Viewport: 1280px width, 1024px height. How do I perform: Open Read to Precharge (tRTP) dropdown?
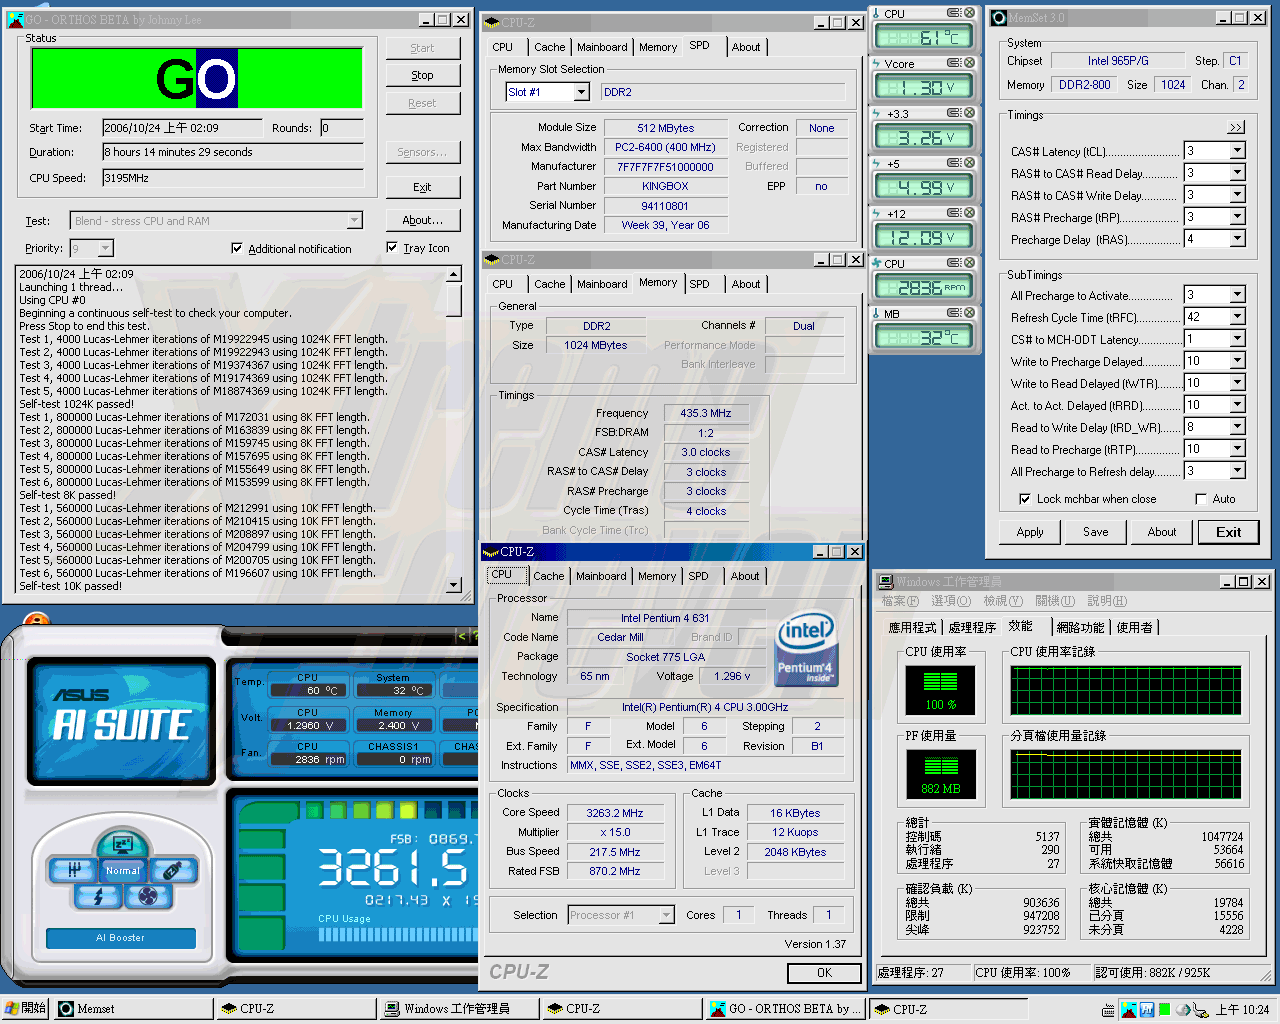(1237, 449)
